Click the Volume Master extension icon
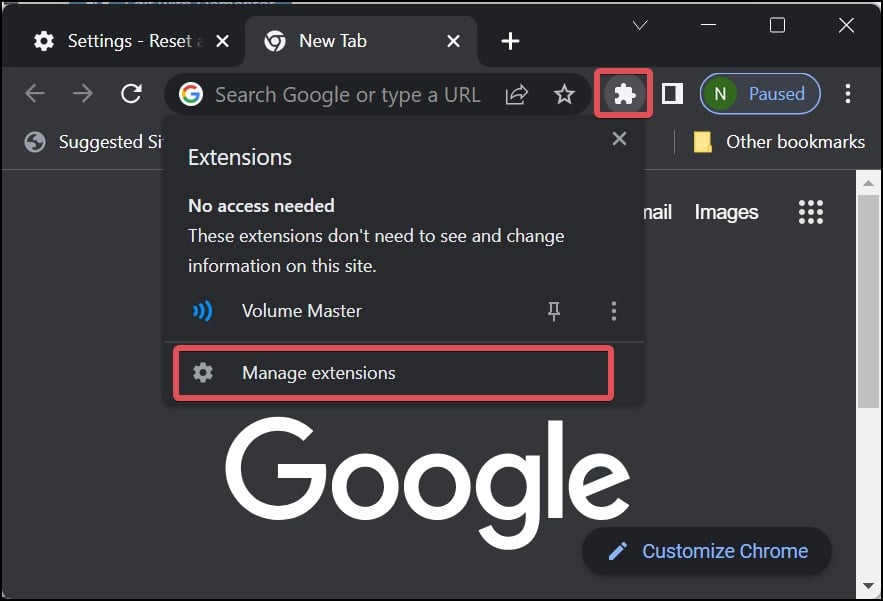 [203, 310]
